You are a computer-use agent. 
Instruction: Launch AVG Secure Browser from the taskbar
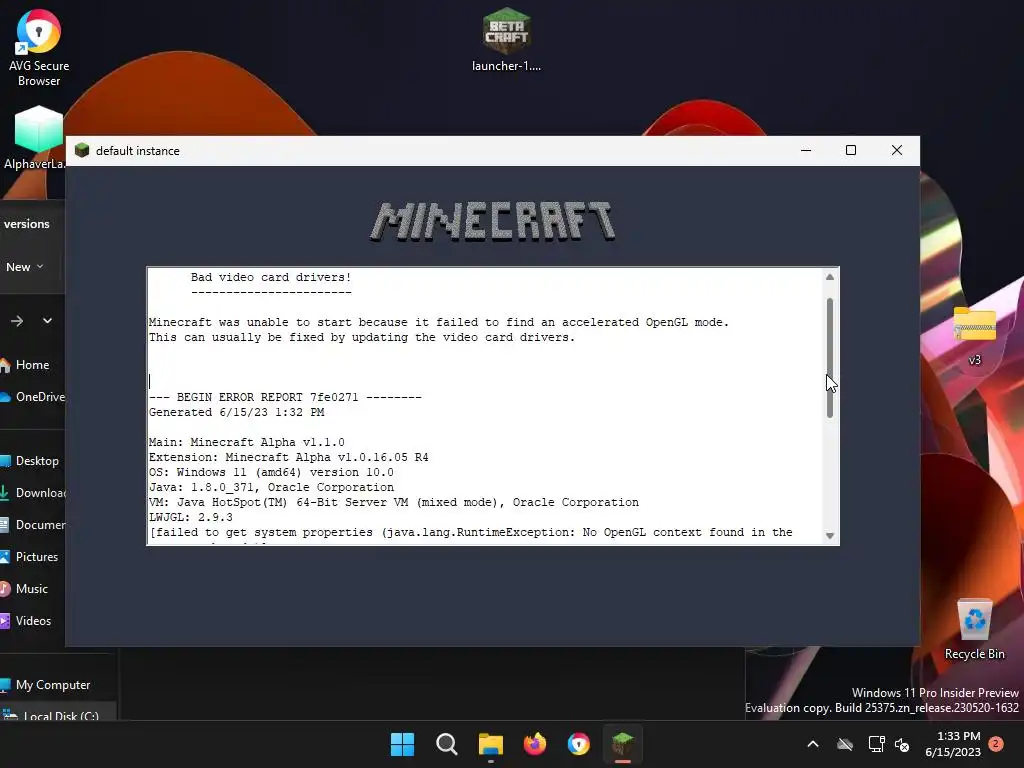click(x=579, y=744)
